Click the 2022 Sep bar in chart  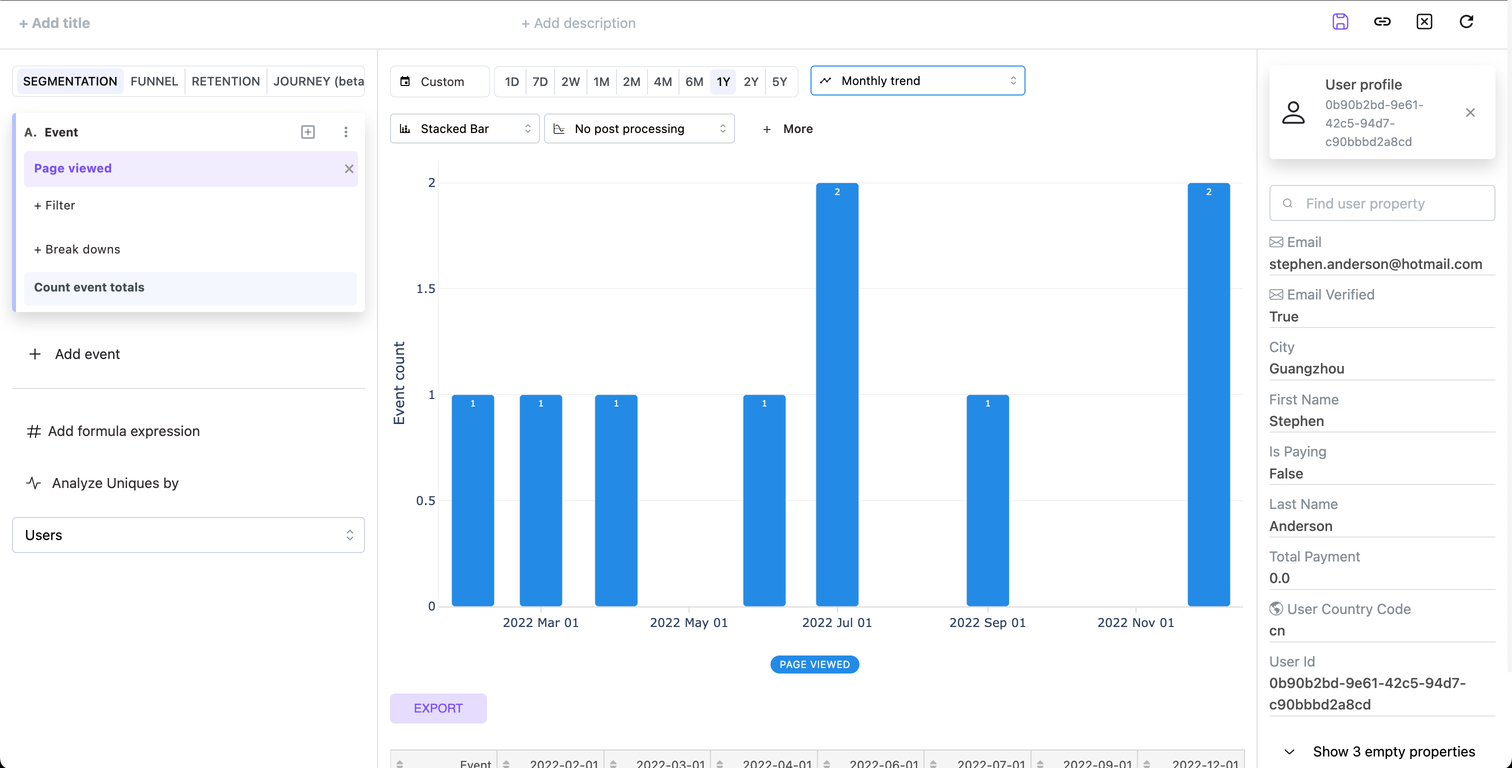(x=988, y=500)
